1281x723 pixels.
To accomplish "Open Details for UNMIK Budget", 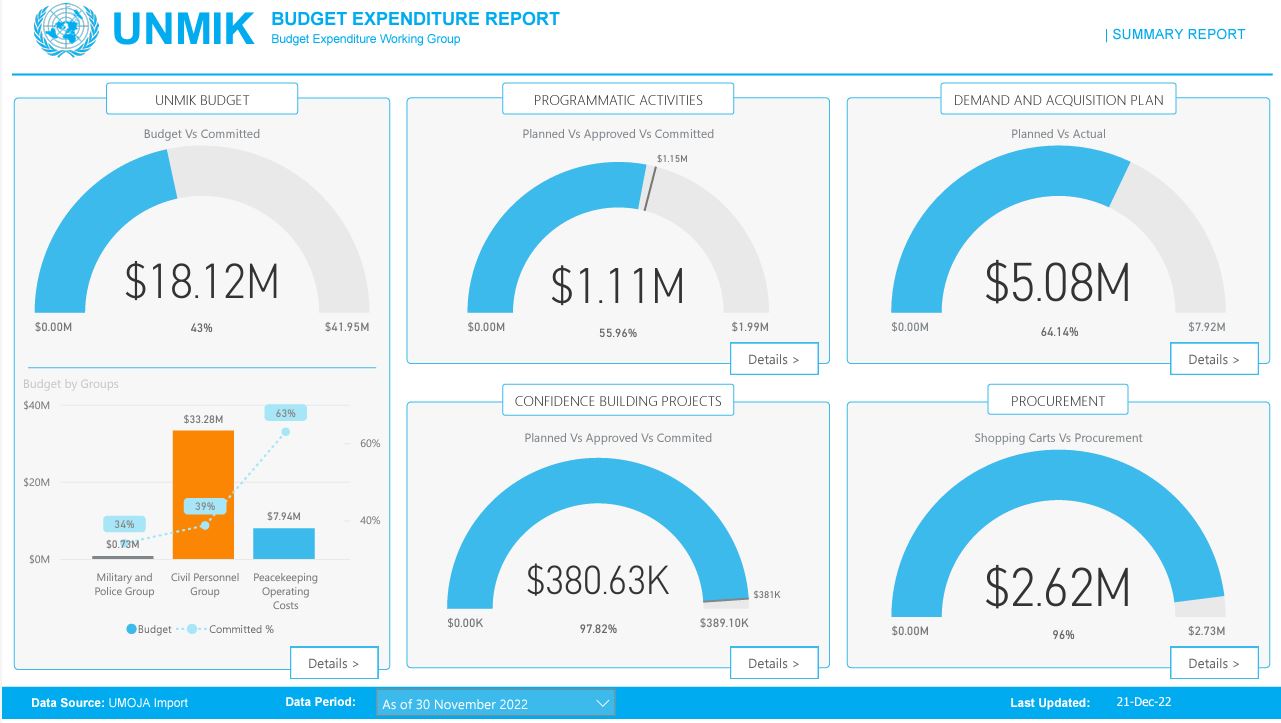I will click(x=335, y=663).
